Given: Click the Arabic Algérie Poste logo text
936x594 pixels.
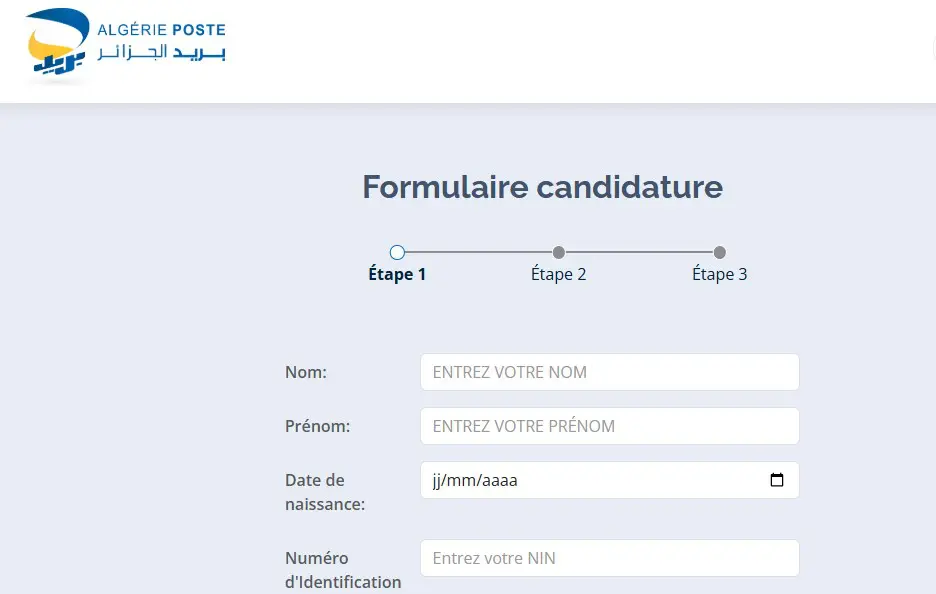Looking at the screenshot, I should coord(161,53).
